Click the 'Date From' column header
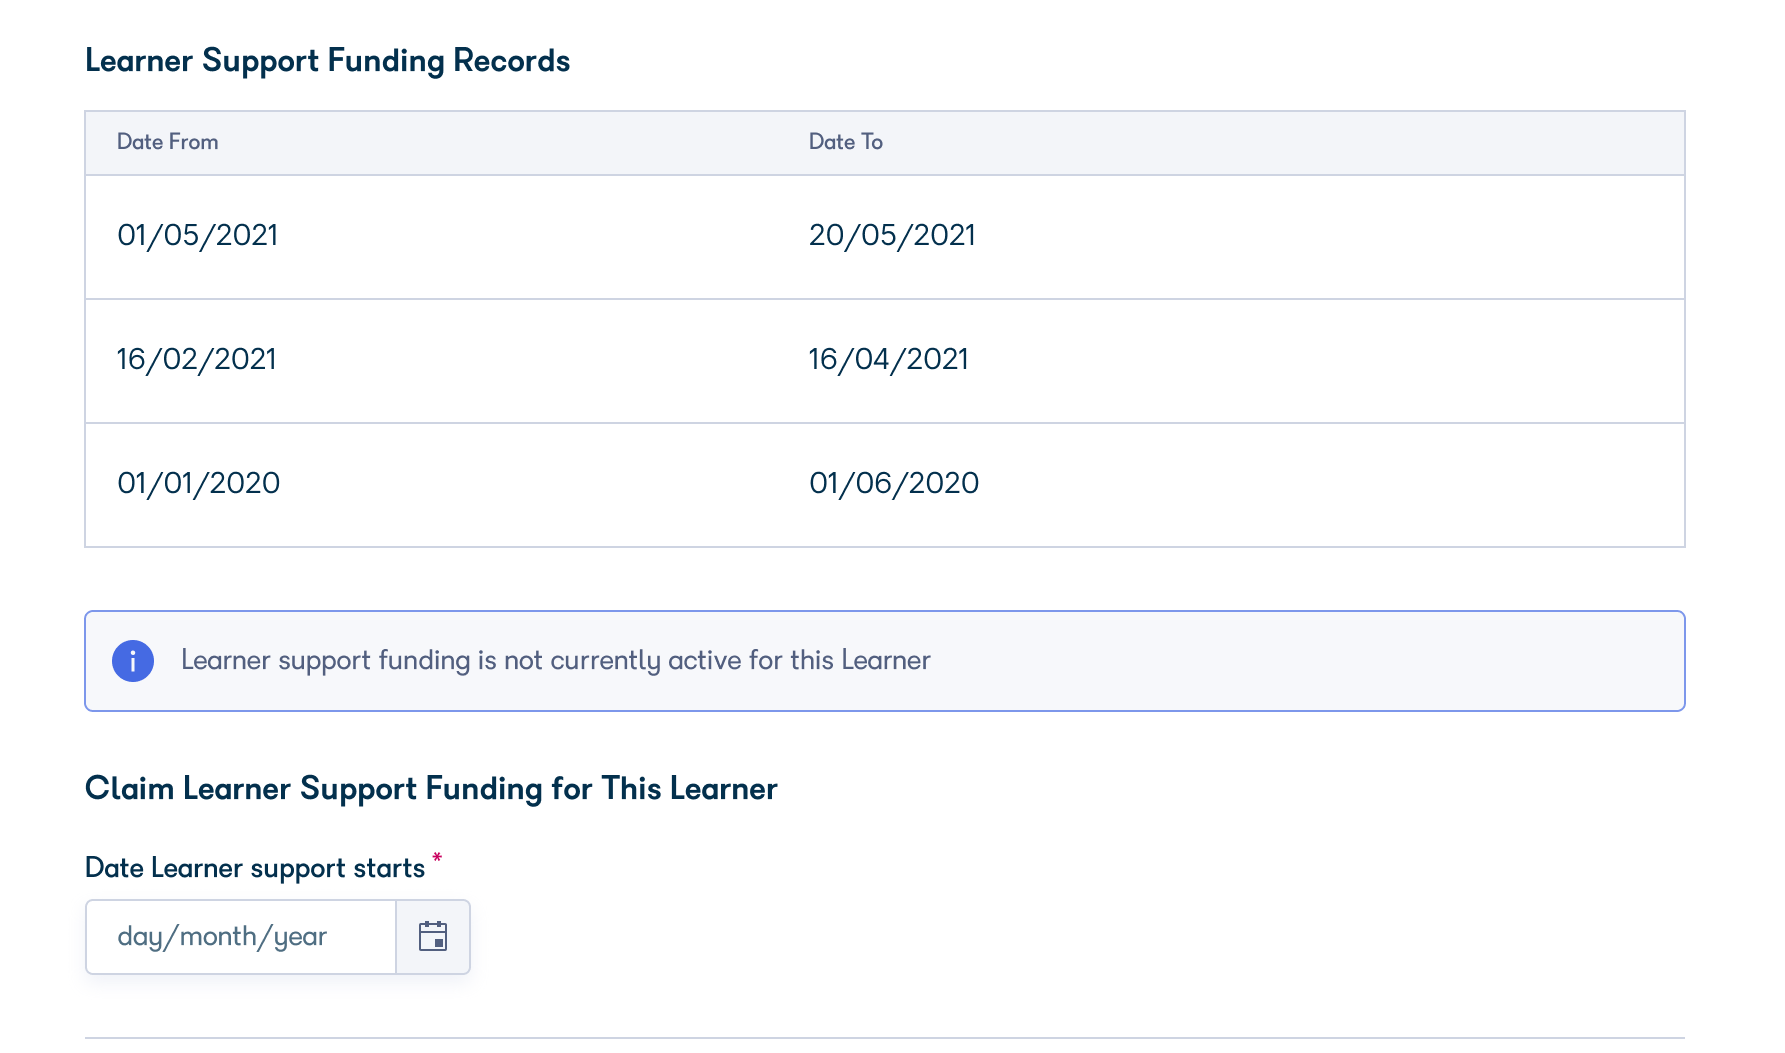The height and width of the screenshot is (1053, 1785). pyautogui.click(x=167, y=142)
